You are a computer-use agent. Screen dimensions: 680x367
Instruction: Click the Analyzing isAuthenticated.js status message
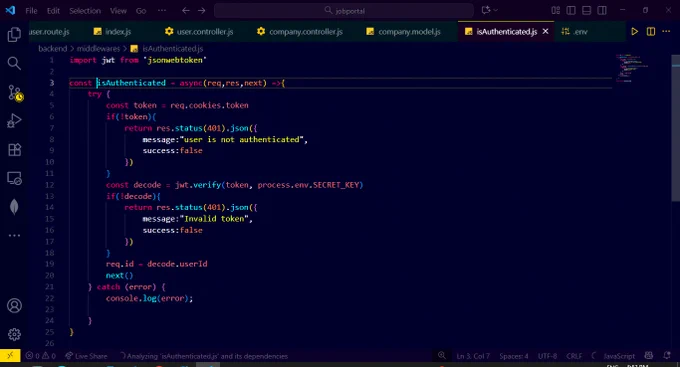click(x=204, y=356)
